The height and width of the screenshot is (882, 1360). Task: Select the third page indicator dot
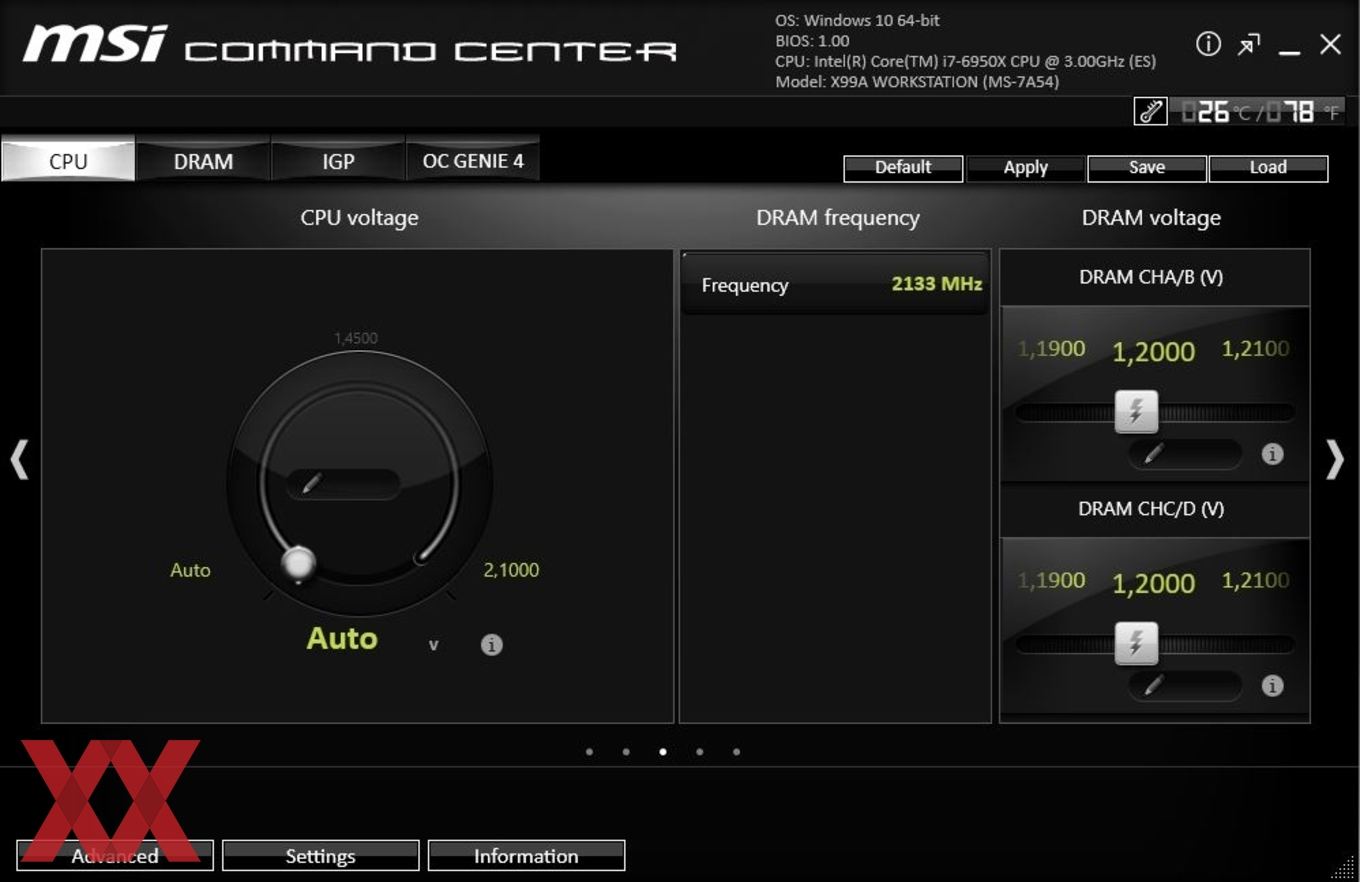coord(663,752)
